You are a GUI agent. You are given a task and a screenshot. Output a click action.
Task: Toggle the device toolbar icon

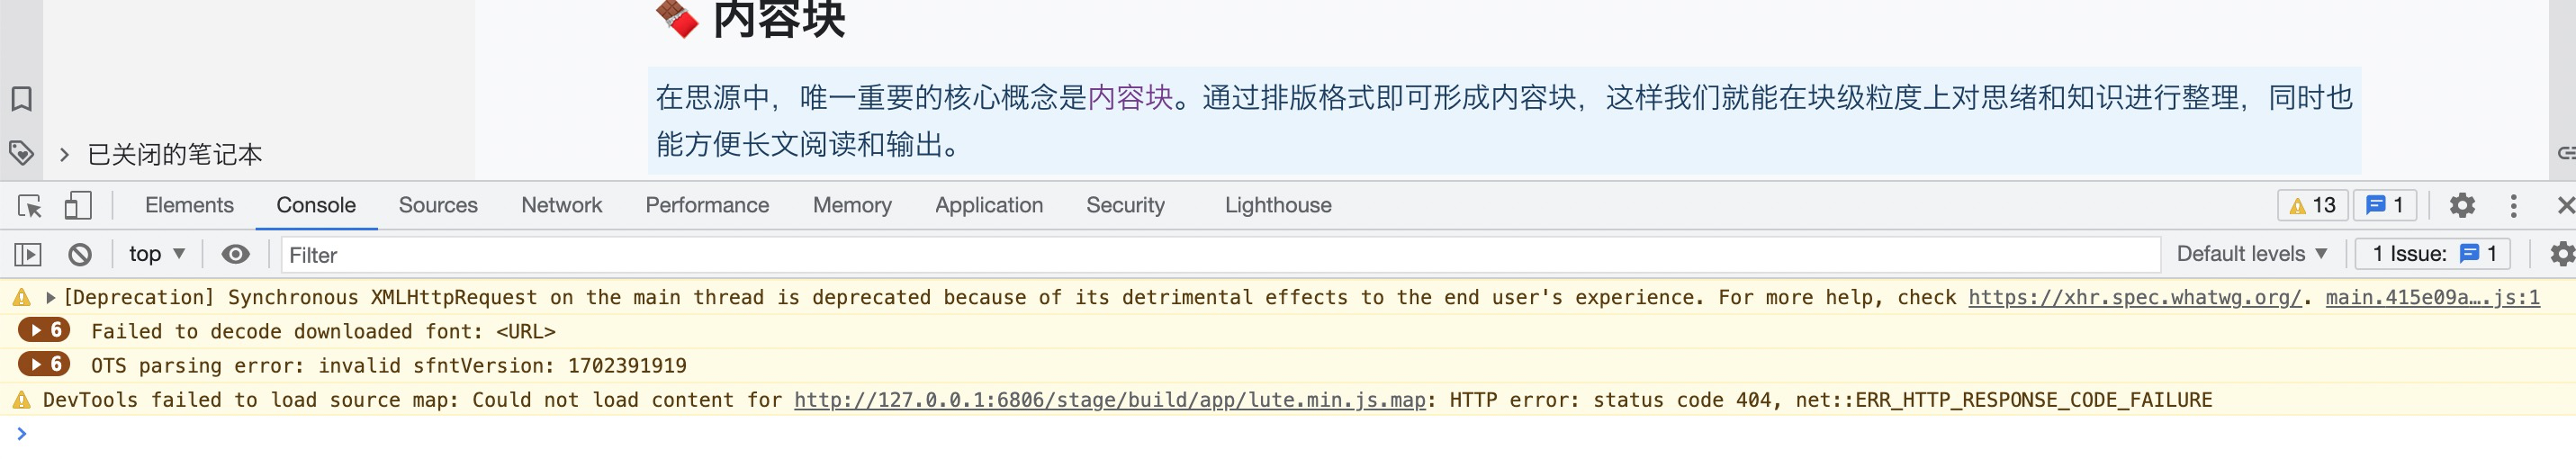pyautogui.click(x=77, y=206)
